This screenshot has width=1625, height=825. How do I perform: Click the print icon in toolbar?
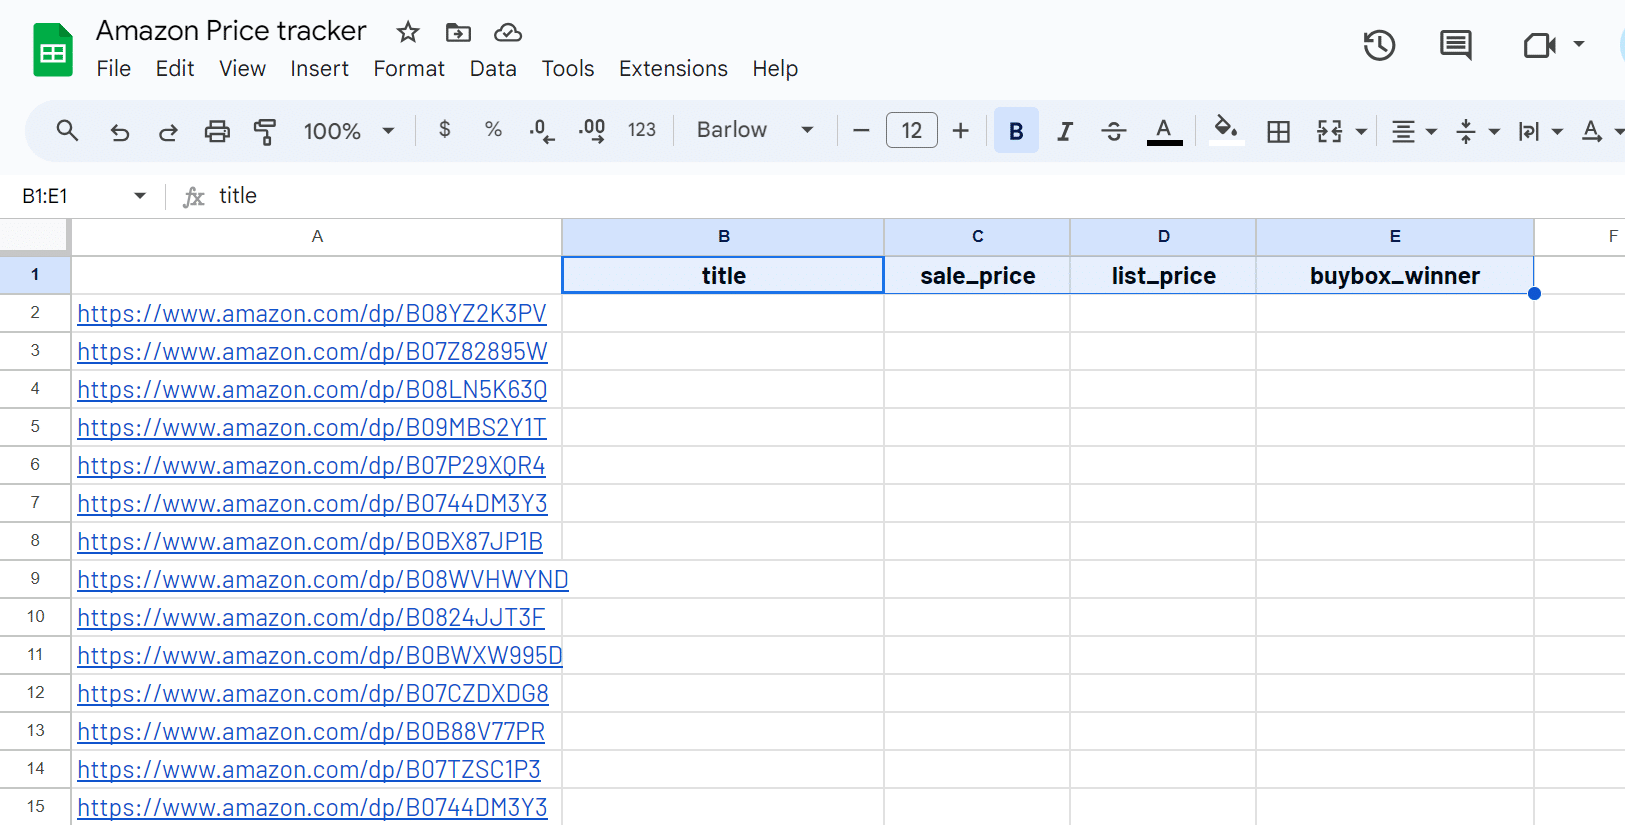click(217, 131)
